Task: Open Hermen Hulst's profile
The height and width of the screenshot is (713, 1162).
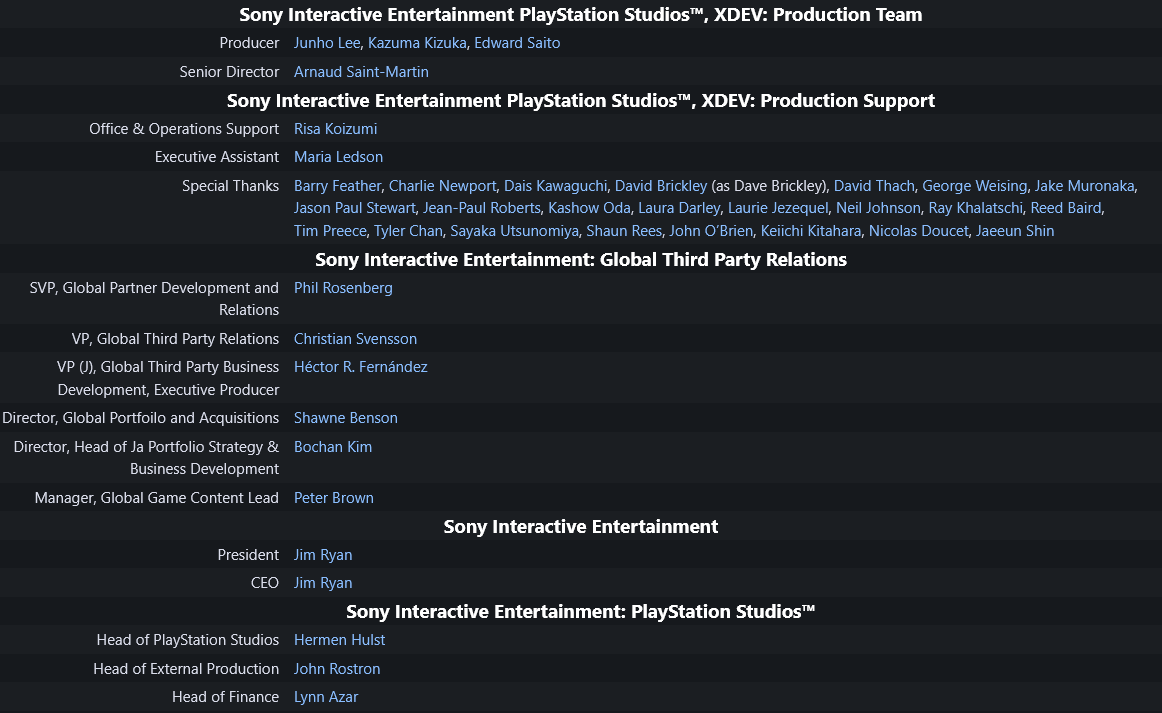Action: [339, 640]
